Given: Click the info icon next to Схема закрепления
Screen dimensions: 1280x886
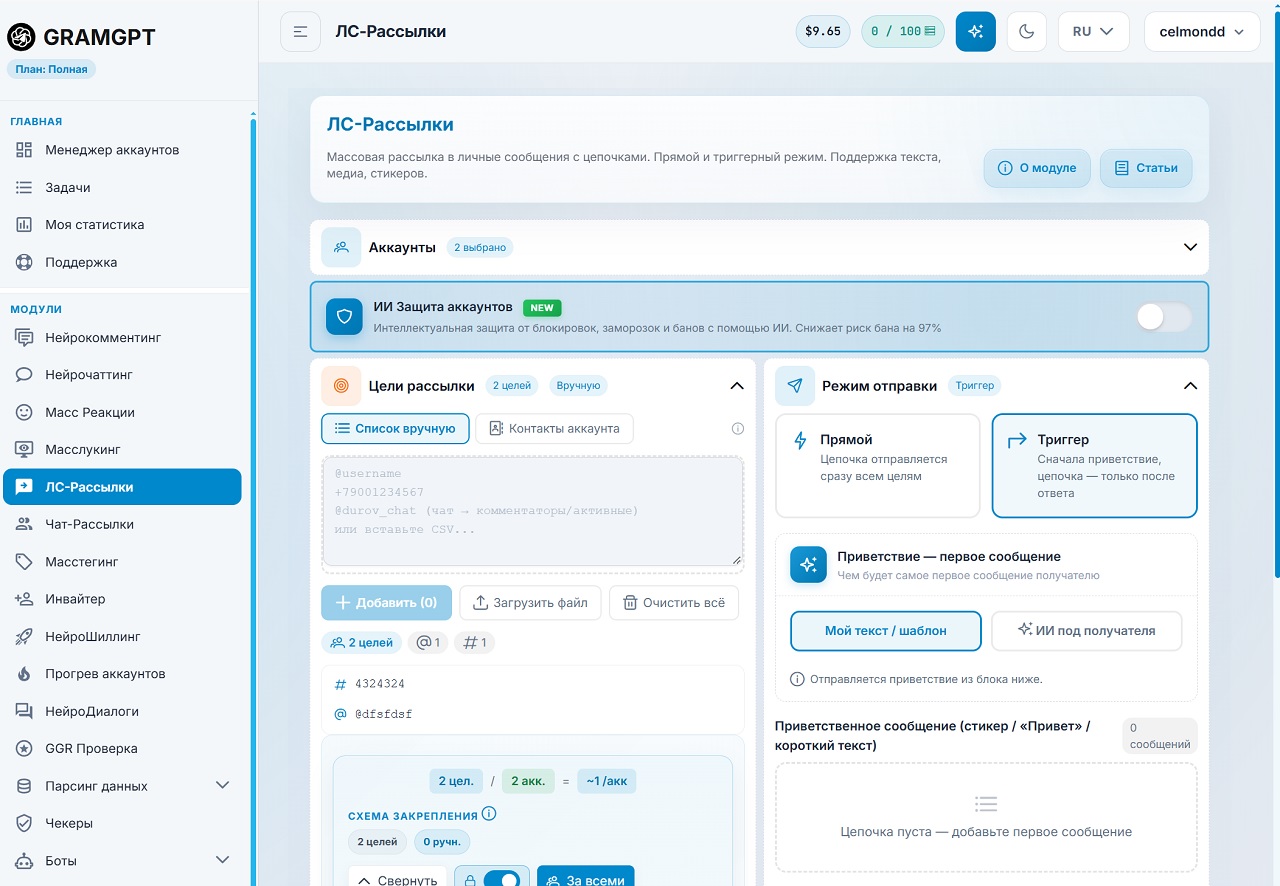Looking at the screenshot, I should click(x=489, y=814).
